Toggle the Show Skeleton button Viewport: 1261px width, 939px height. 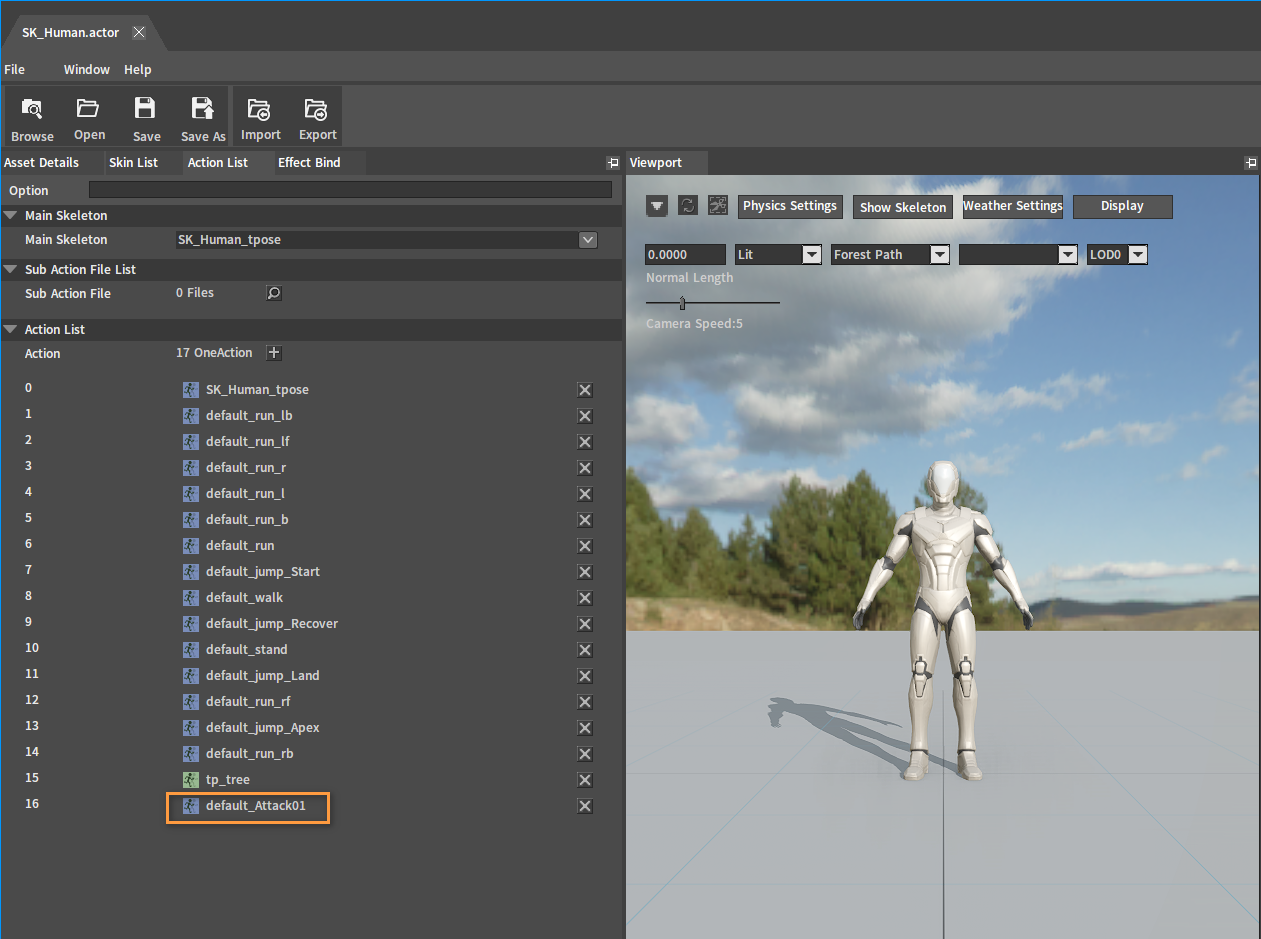(x=903, y=207)
